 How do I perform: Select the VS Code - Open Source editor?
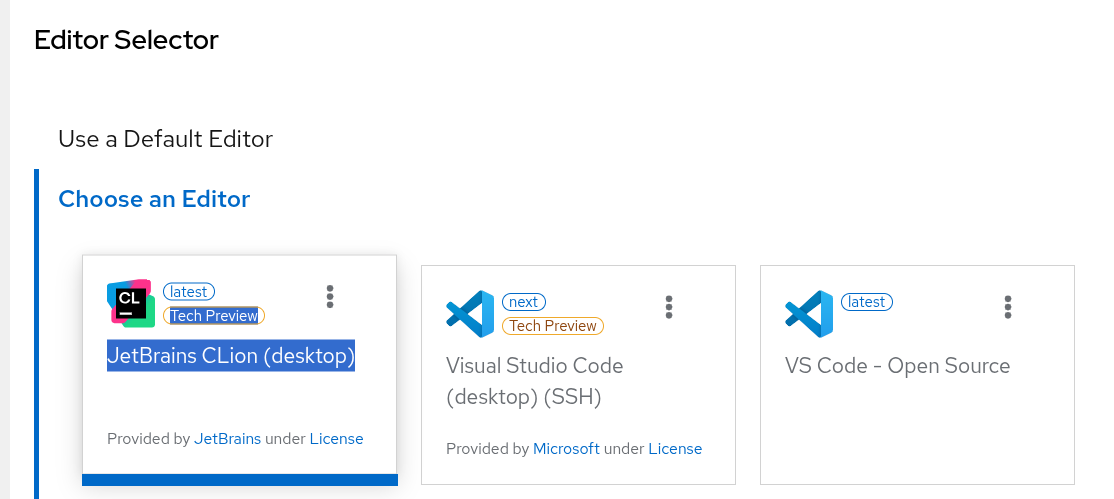(x=897, y=366)
